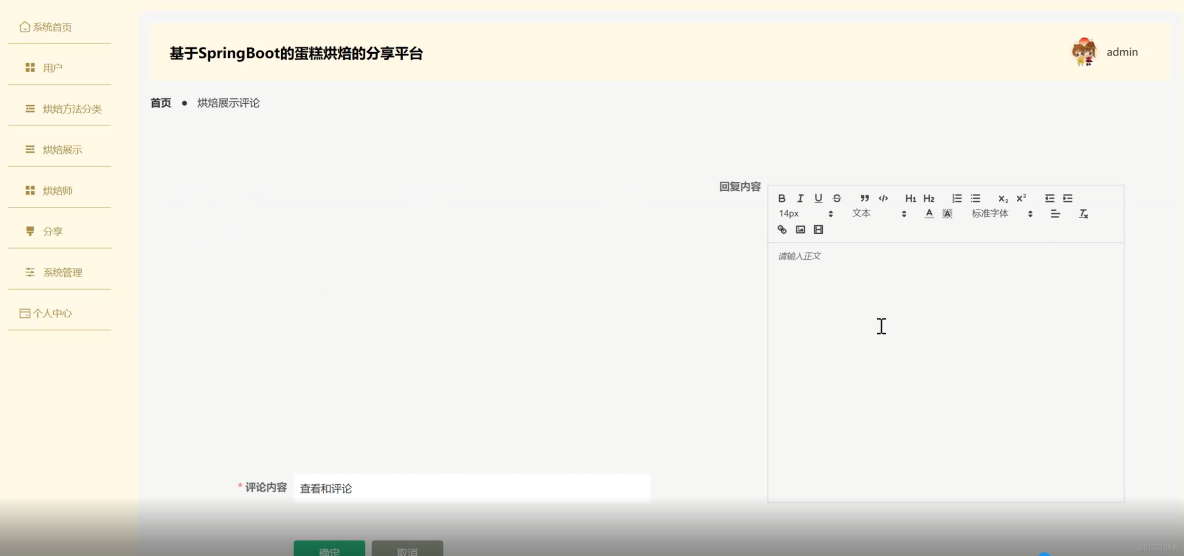
Task: Click the admin username in header
Action: pyautogui.click(x=1122, y=52)
